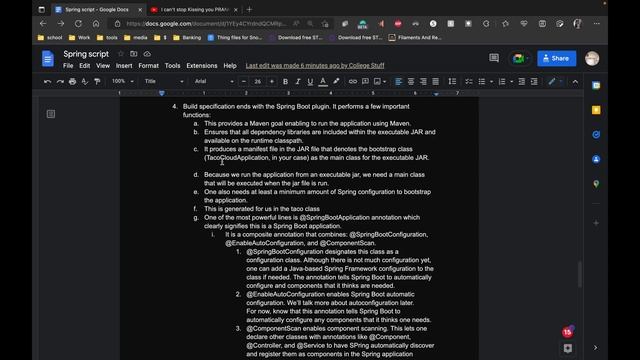The image size is (640, 360).
Task: Reload the page
Action: [78, 24]
